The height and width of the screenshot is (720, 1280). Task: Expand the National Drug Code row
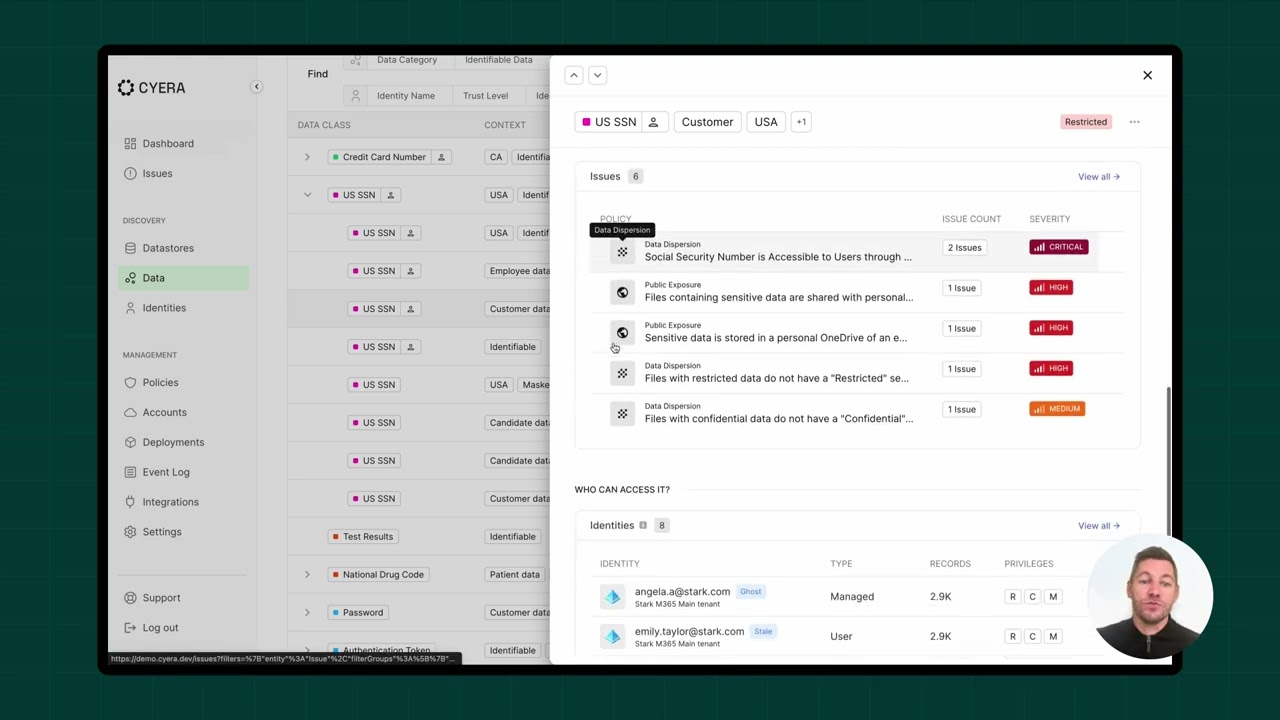pyautogui.click(x=307, y=575)
